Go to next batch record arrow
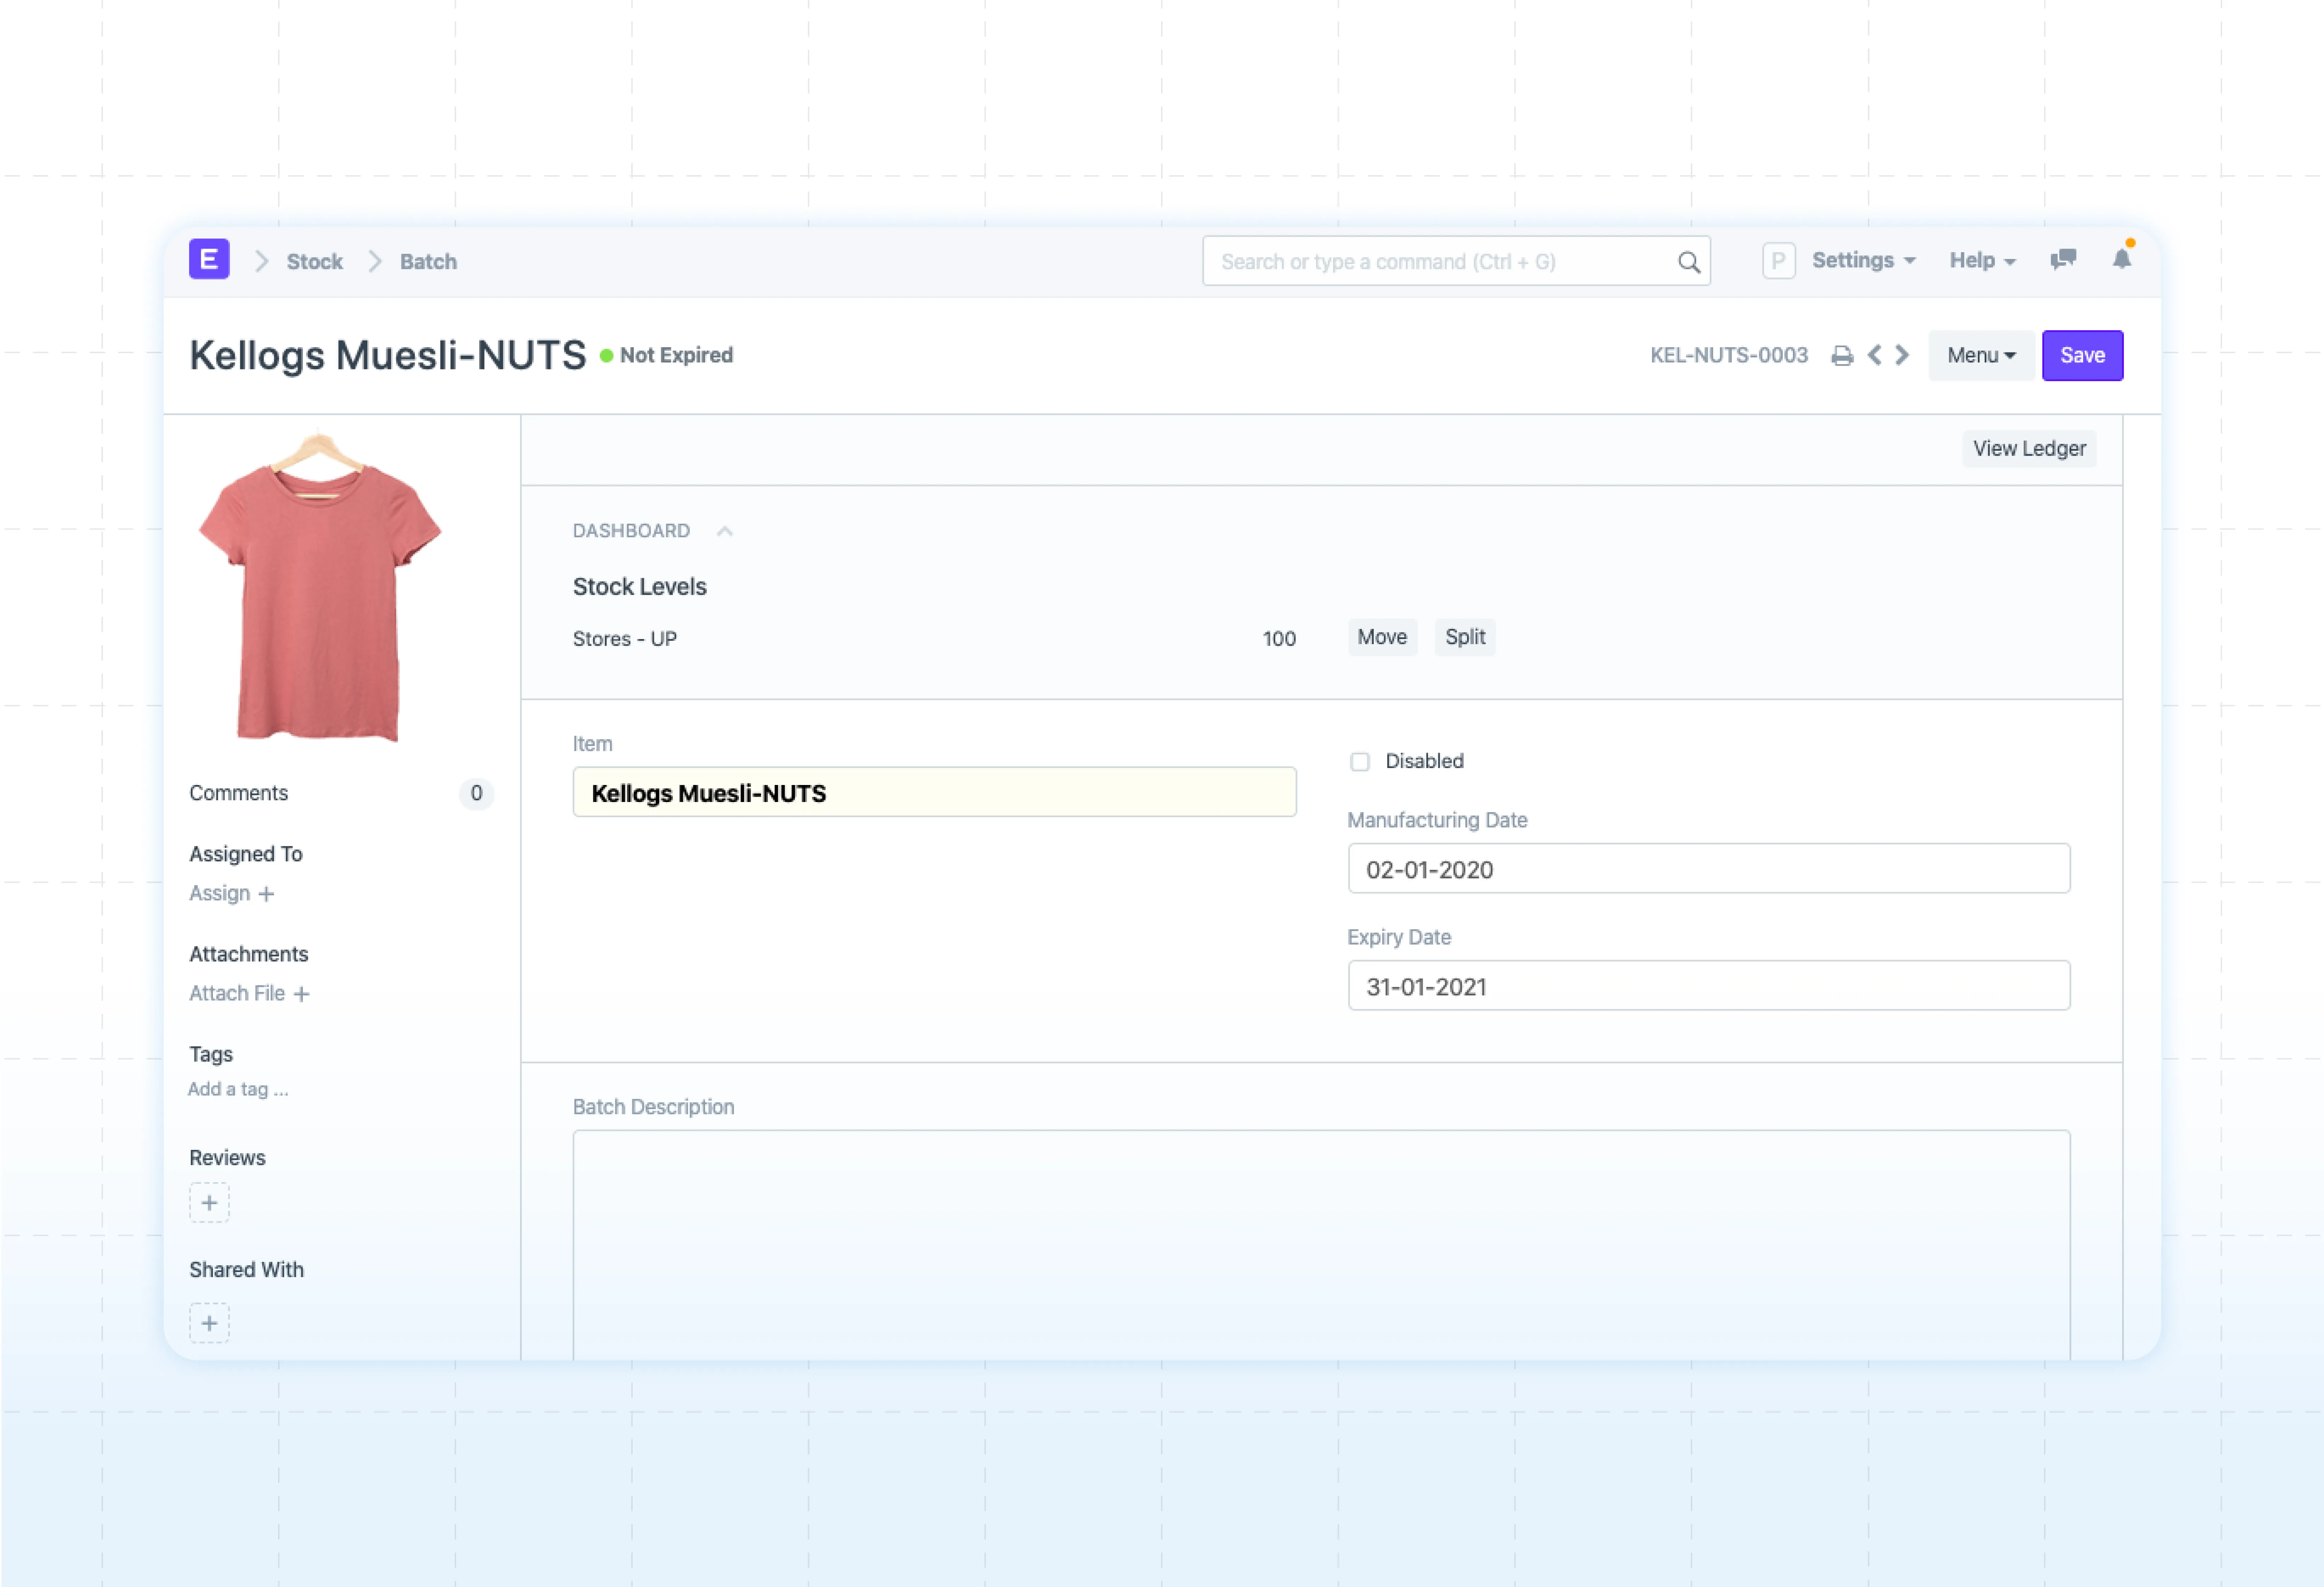 pyautogui.click(x=1902, y=355)
